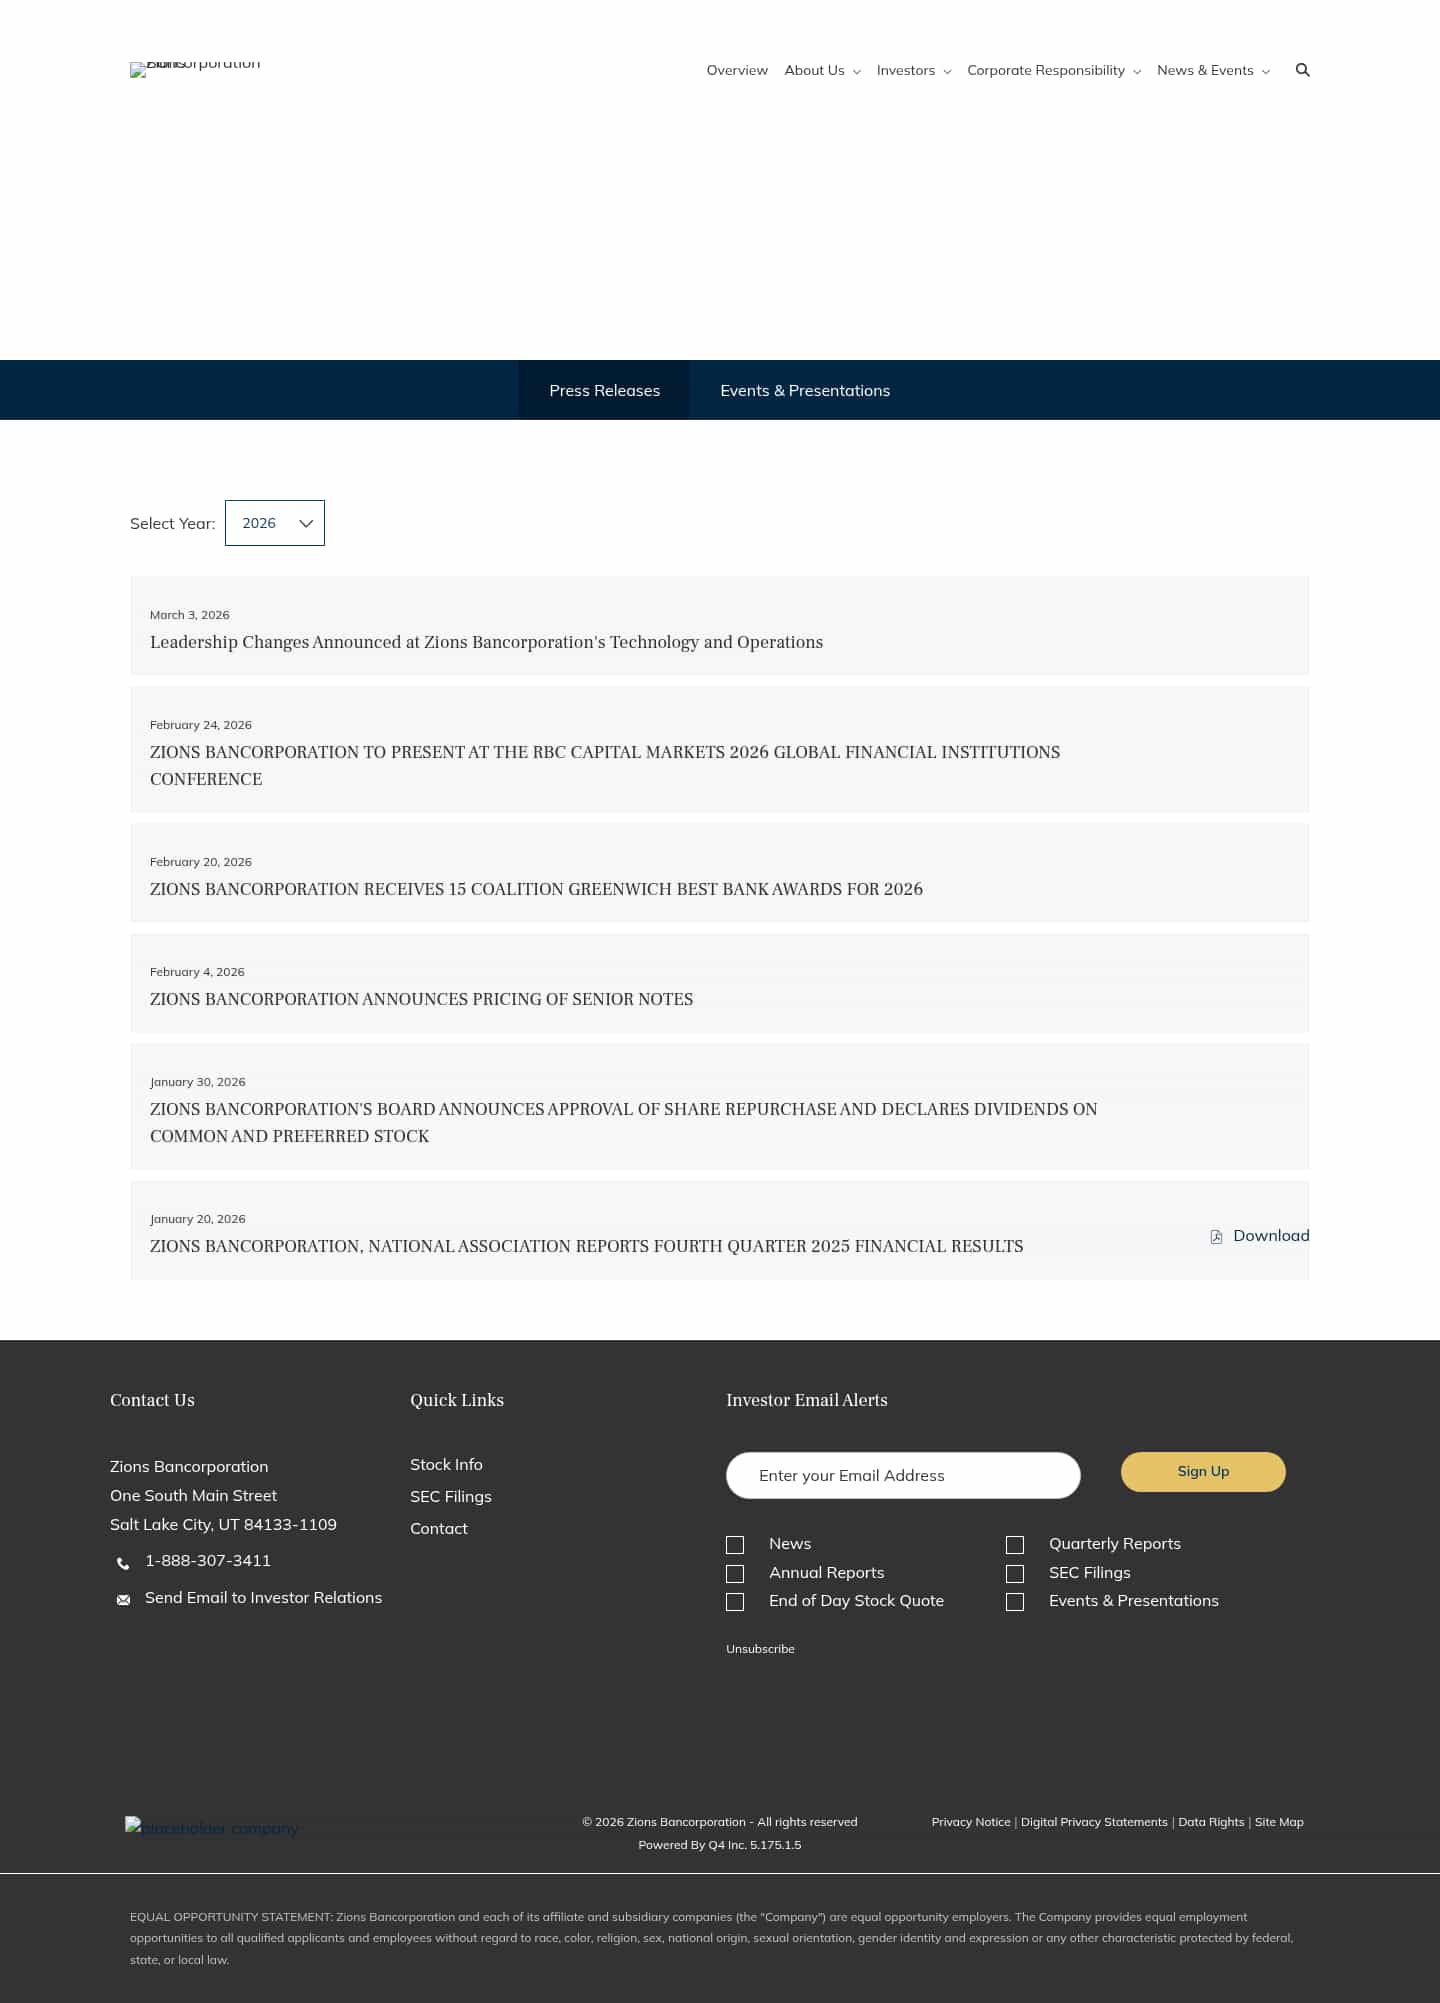Click the March 3, 2026 date text
The height and width of the screenshot is (2003, 1440).
(190, 615)
